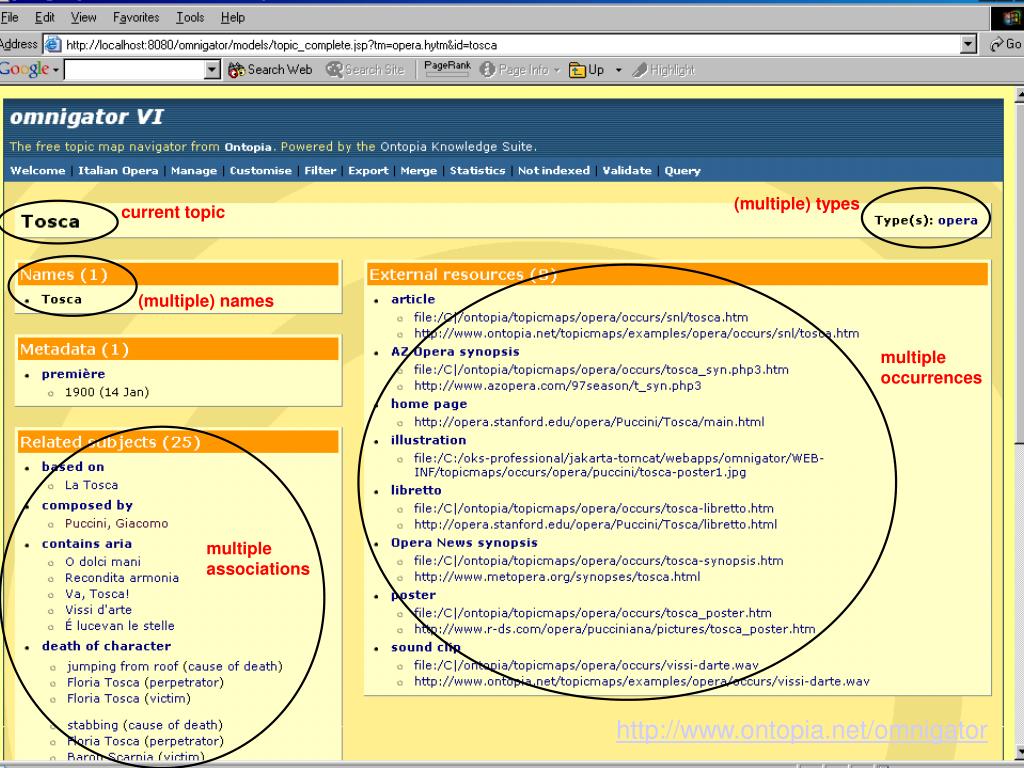Open the Stanford Tosca main.html link
The image size is (1024, 768).
(x=589, y=422)
